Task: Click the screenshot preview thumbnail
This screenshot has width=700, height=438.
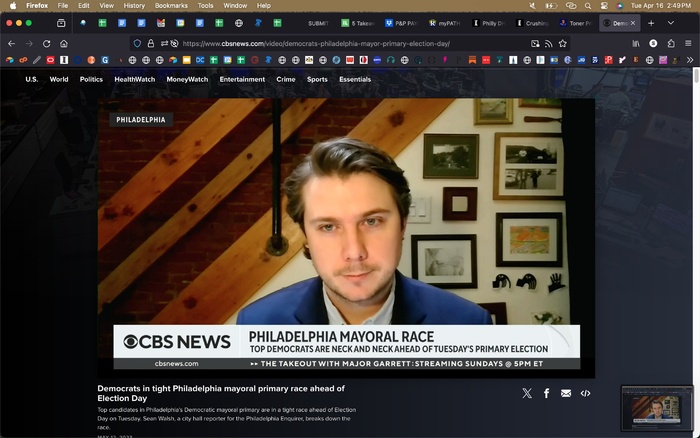Action: (657, 409)
